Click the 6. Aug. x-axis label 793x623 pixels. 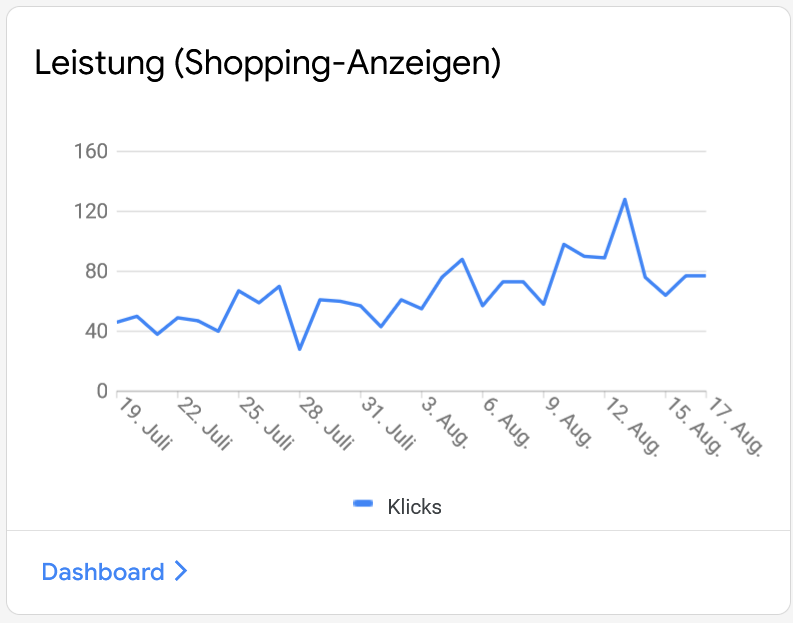click(507, 422)
